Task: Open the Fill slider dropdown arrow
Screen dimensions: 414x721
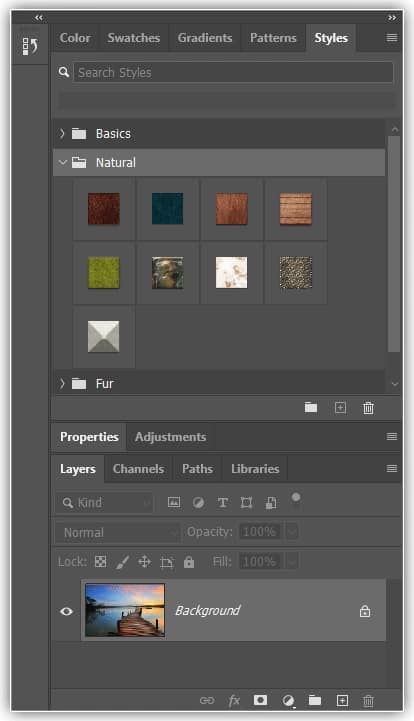Action: pyautogui.click(x=292, y=561)
